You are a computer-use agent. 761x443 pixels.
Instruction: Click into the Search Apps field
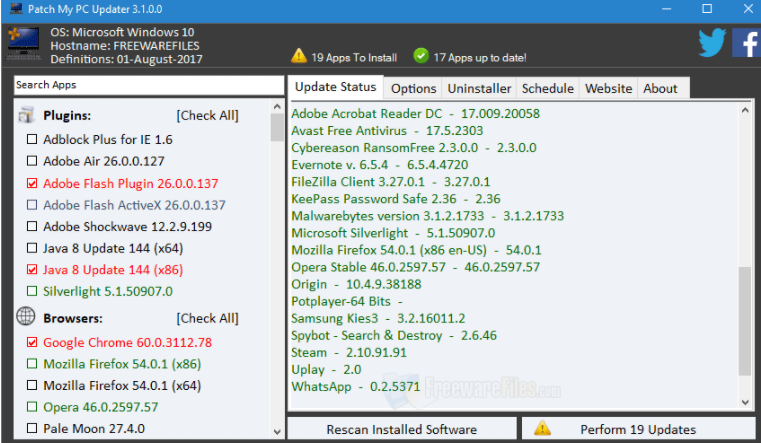149,85
